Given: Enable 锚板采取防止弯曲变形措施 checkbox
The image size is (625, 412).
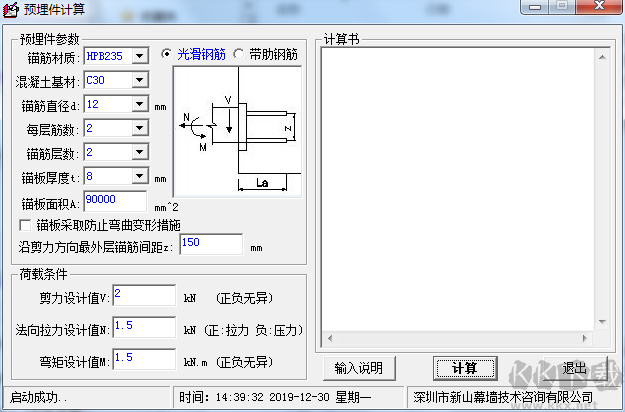Looking at the screenshot, I should tap(25, 226).
